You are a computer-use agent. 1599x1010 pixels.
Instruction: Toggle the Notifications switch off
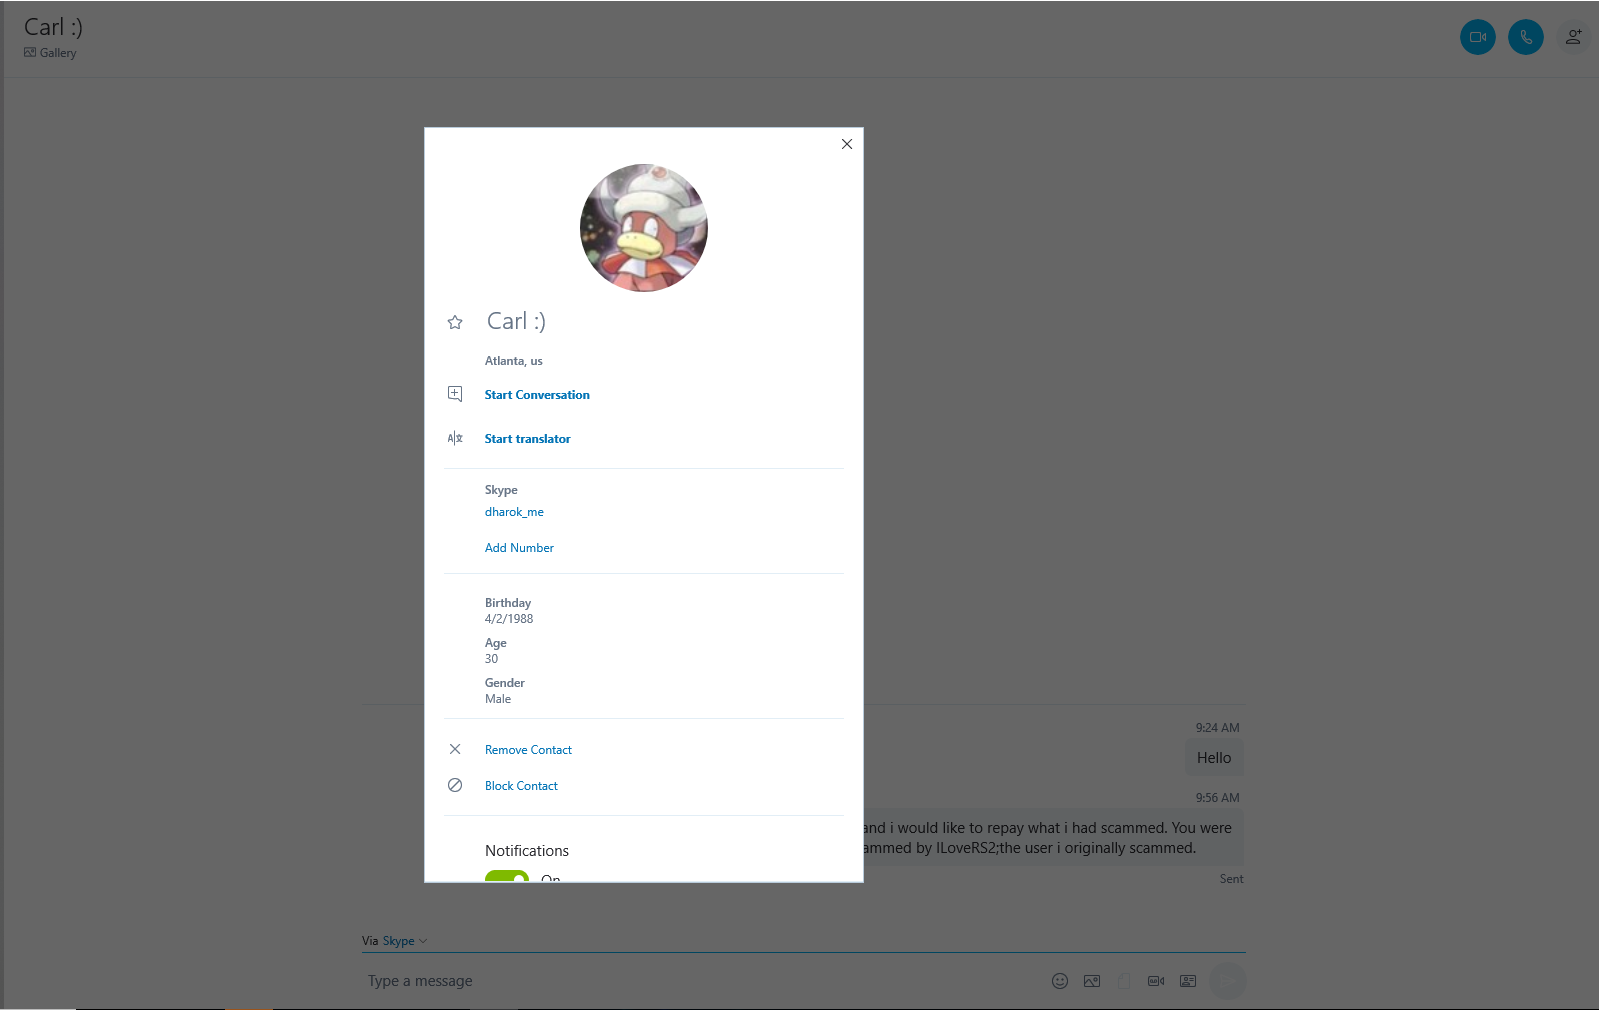coord(507,876)
